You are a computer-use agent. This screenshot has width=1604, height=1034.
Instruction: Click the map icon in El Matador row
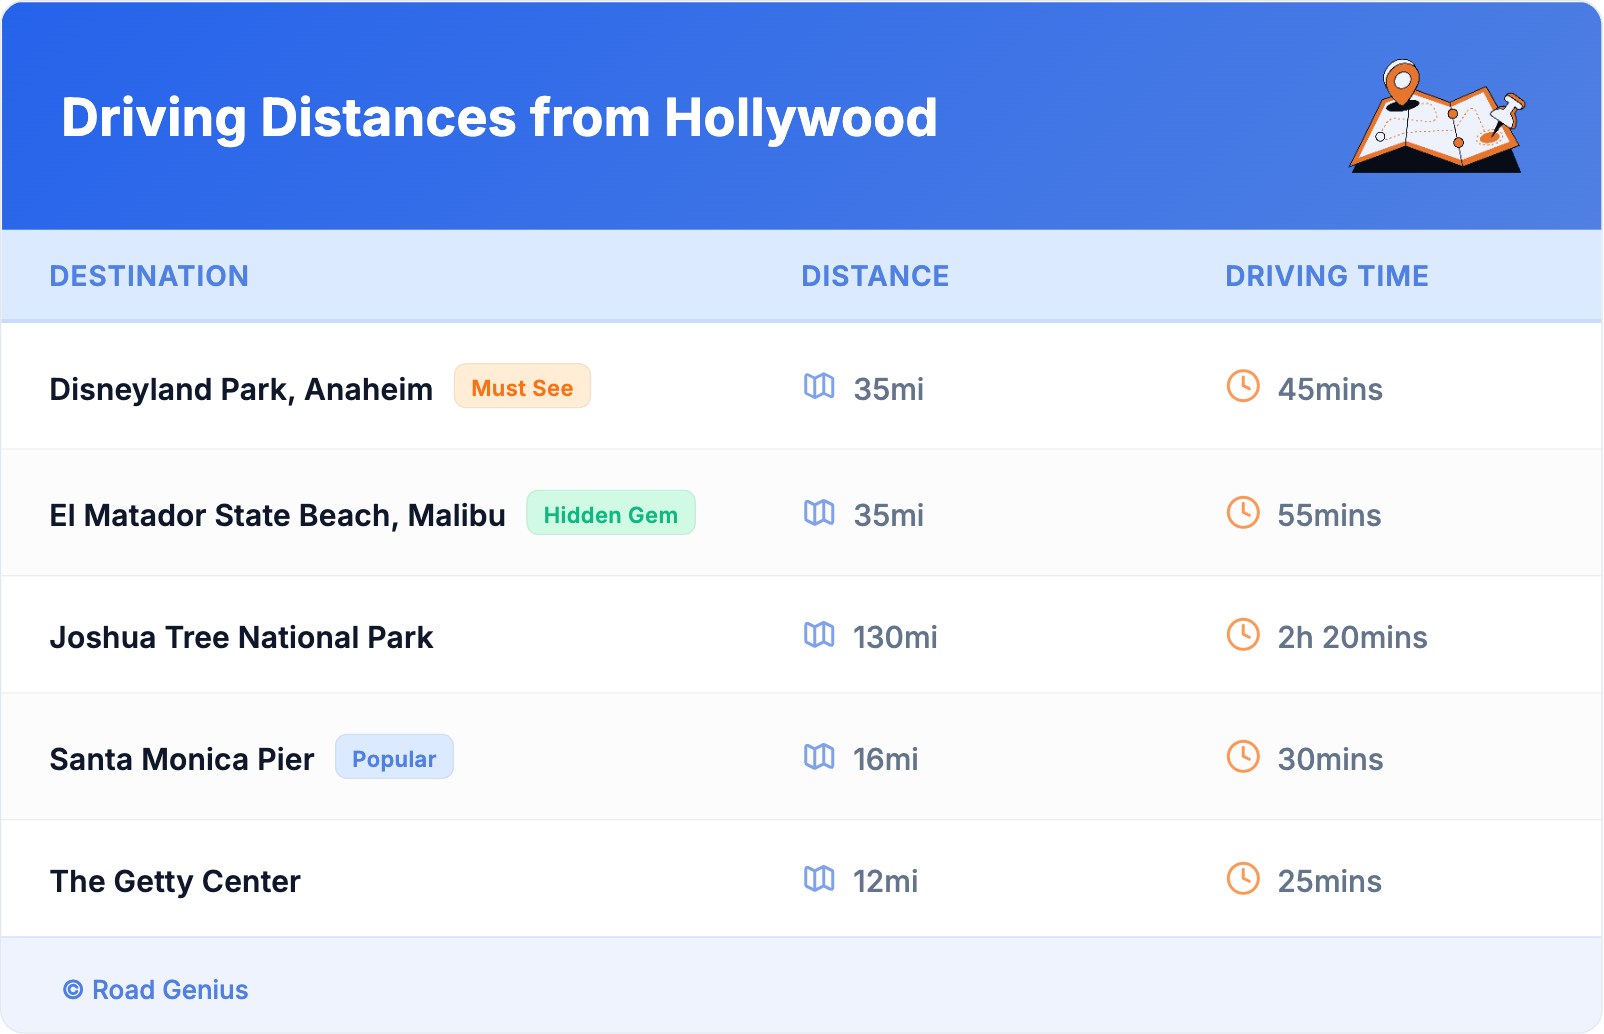(x=819, y=513)
